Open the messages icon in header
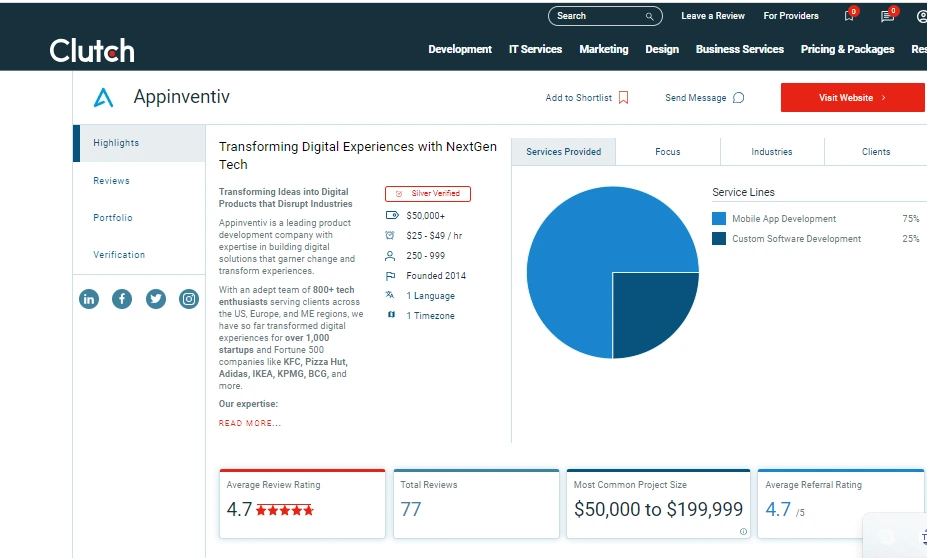 coord(887,17)
